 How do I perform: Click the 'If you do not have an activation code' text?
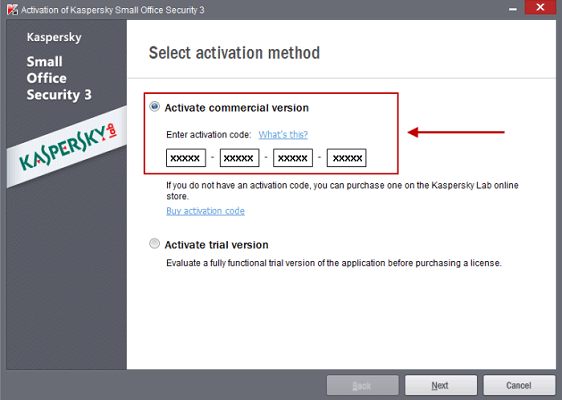coord(342,191)
